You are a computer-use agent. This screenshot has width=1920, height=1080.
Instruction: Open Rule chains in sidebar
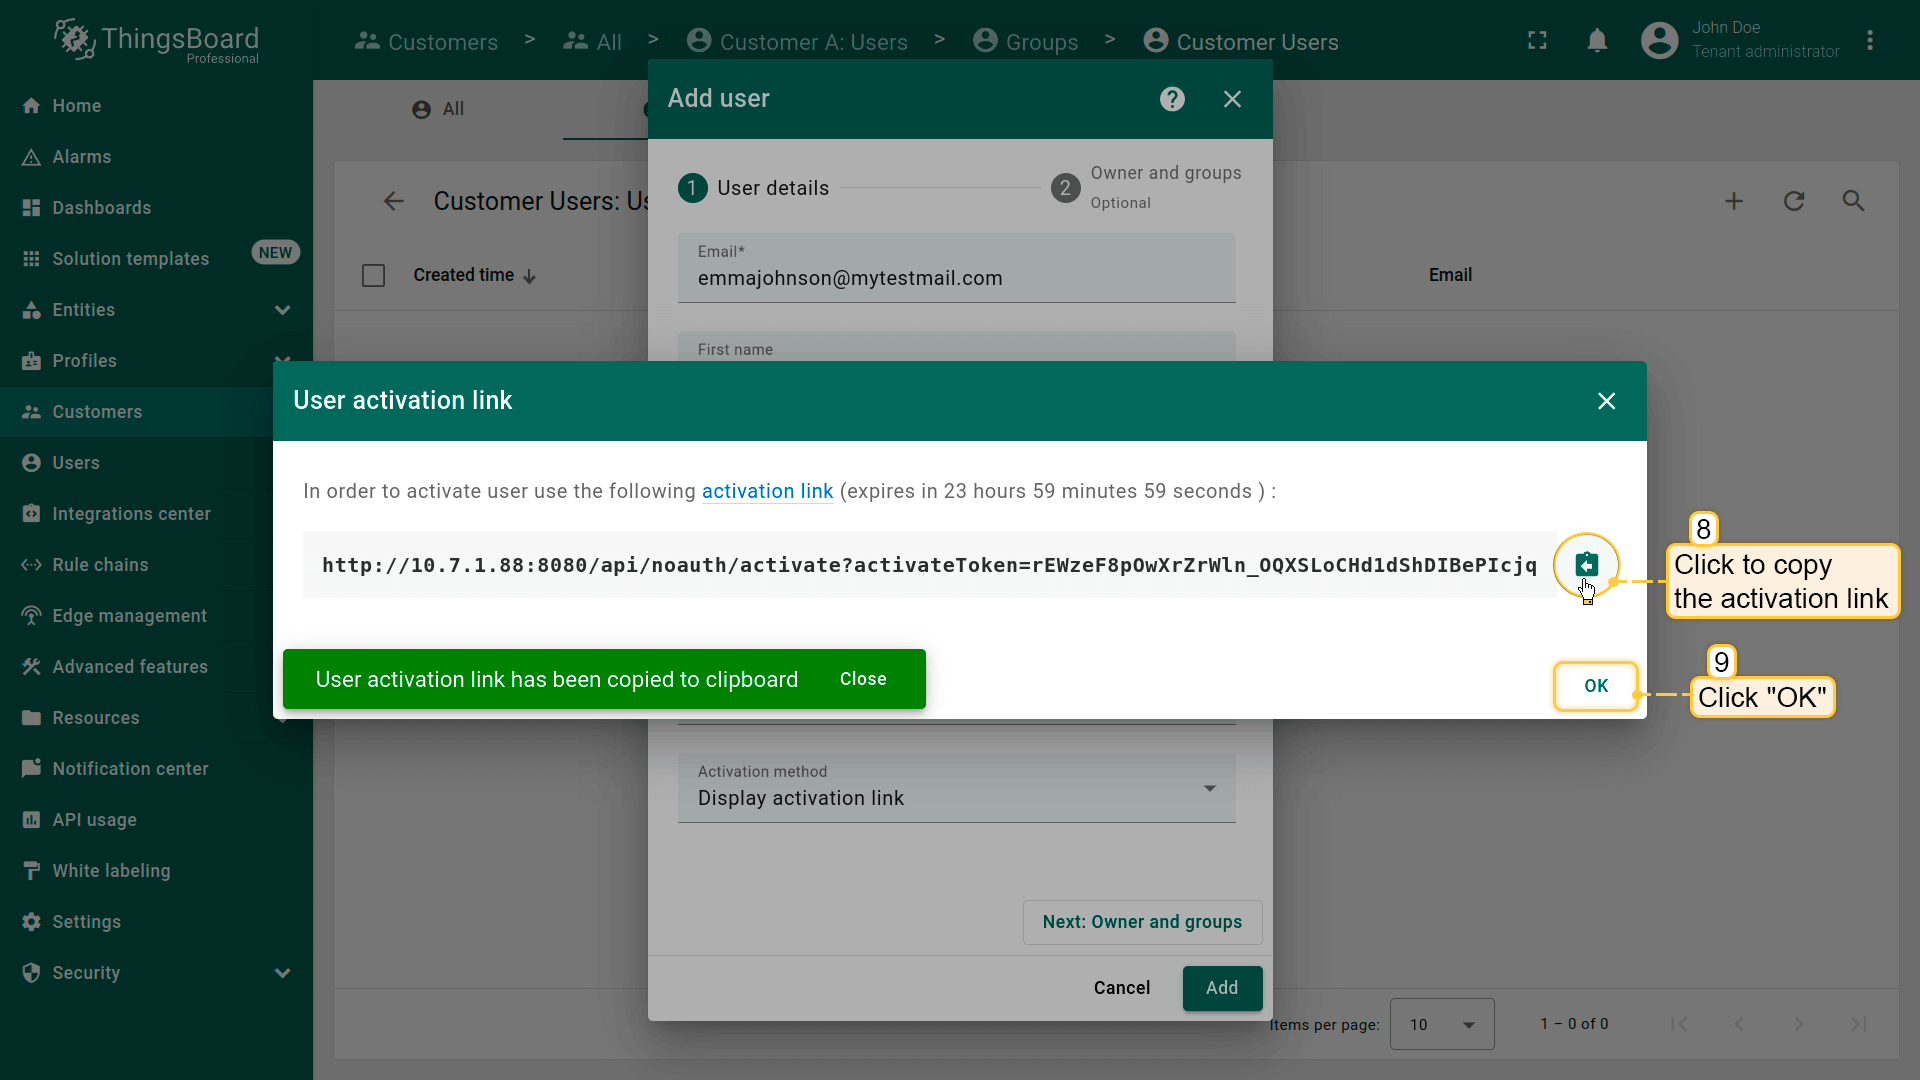[100, 565]
